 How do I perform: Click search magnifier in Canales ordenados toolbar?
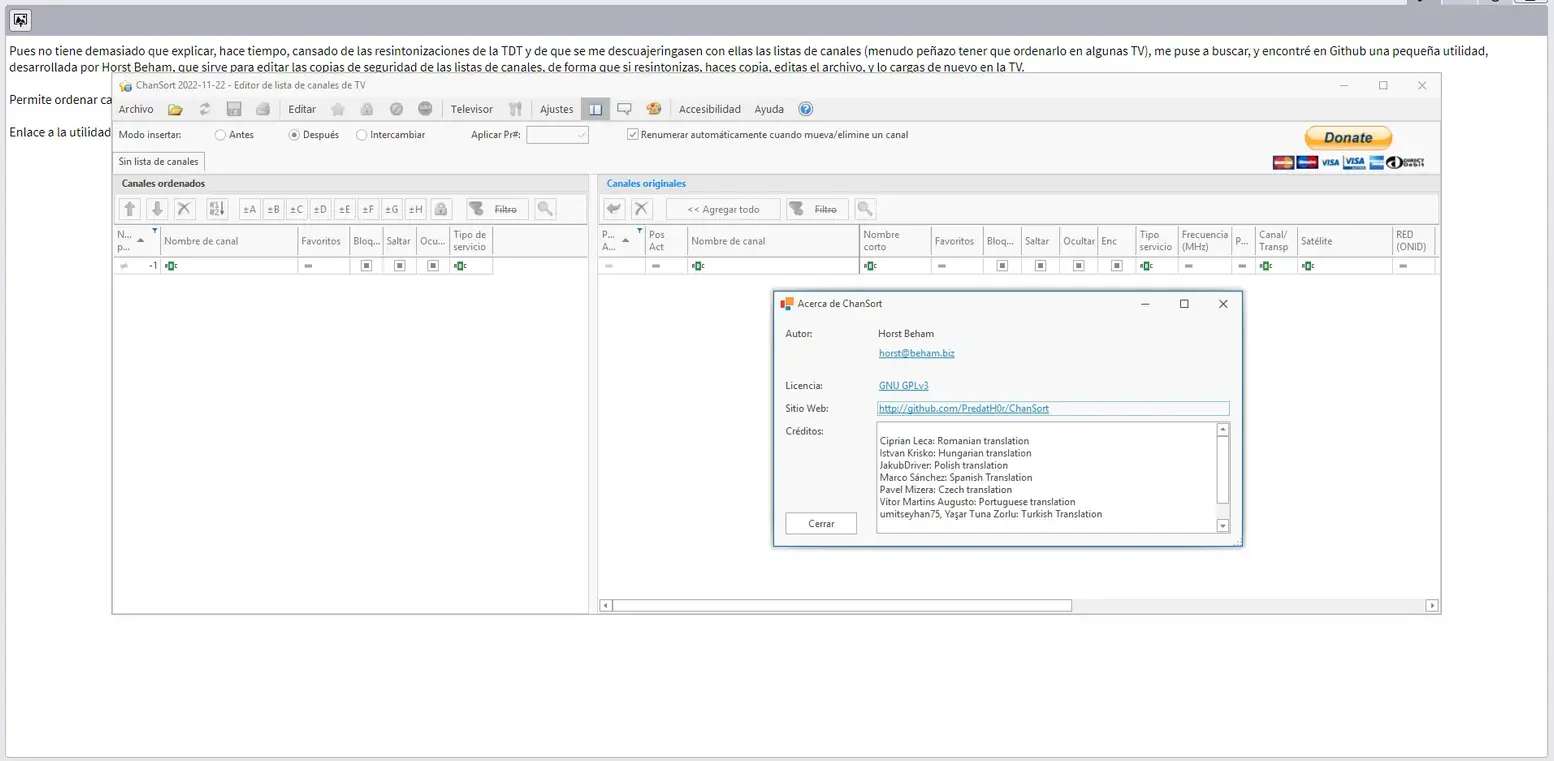tap(545, 209)
